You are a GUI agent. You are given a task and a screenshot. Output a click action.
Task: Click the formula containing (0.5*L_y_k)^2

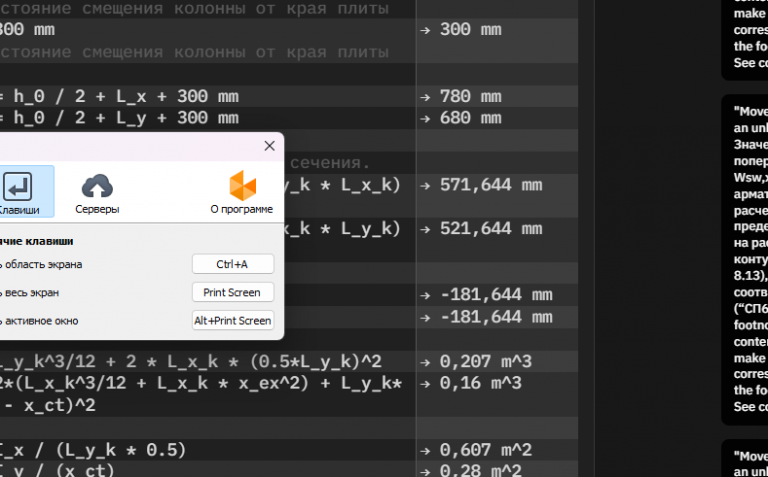(191, 362)
